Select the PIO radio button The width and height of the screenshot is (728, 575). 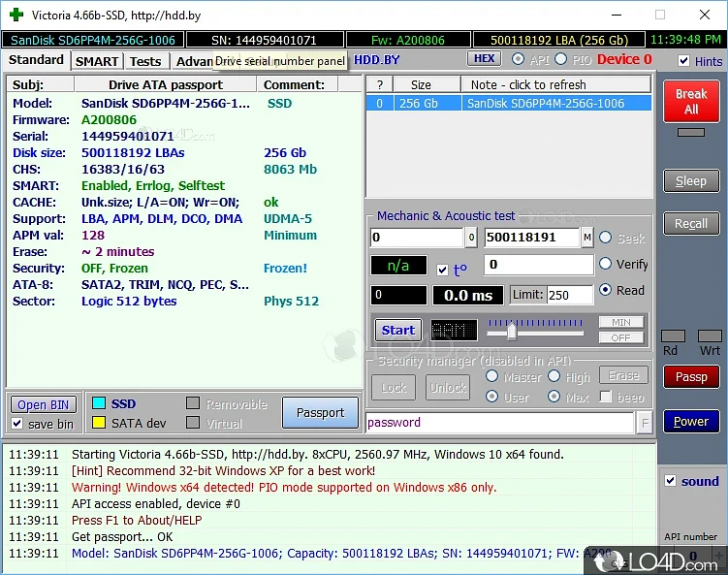[561, 59]
